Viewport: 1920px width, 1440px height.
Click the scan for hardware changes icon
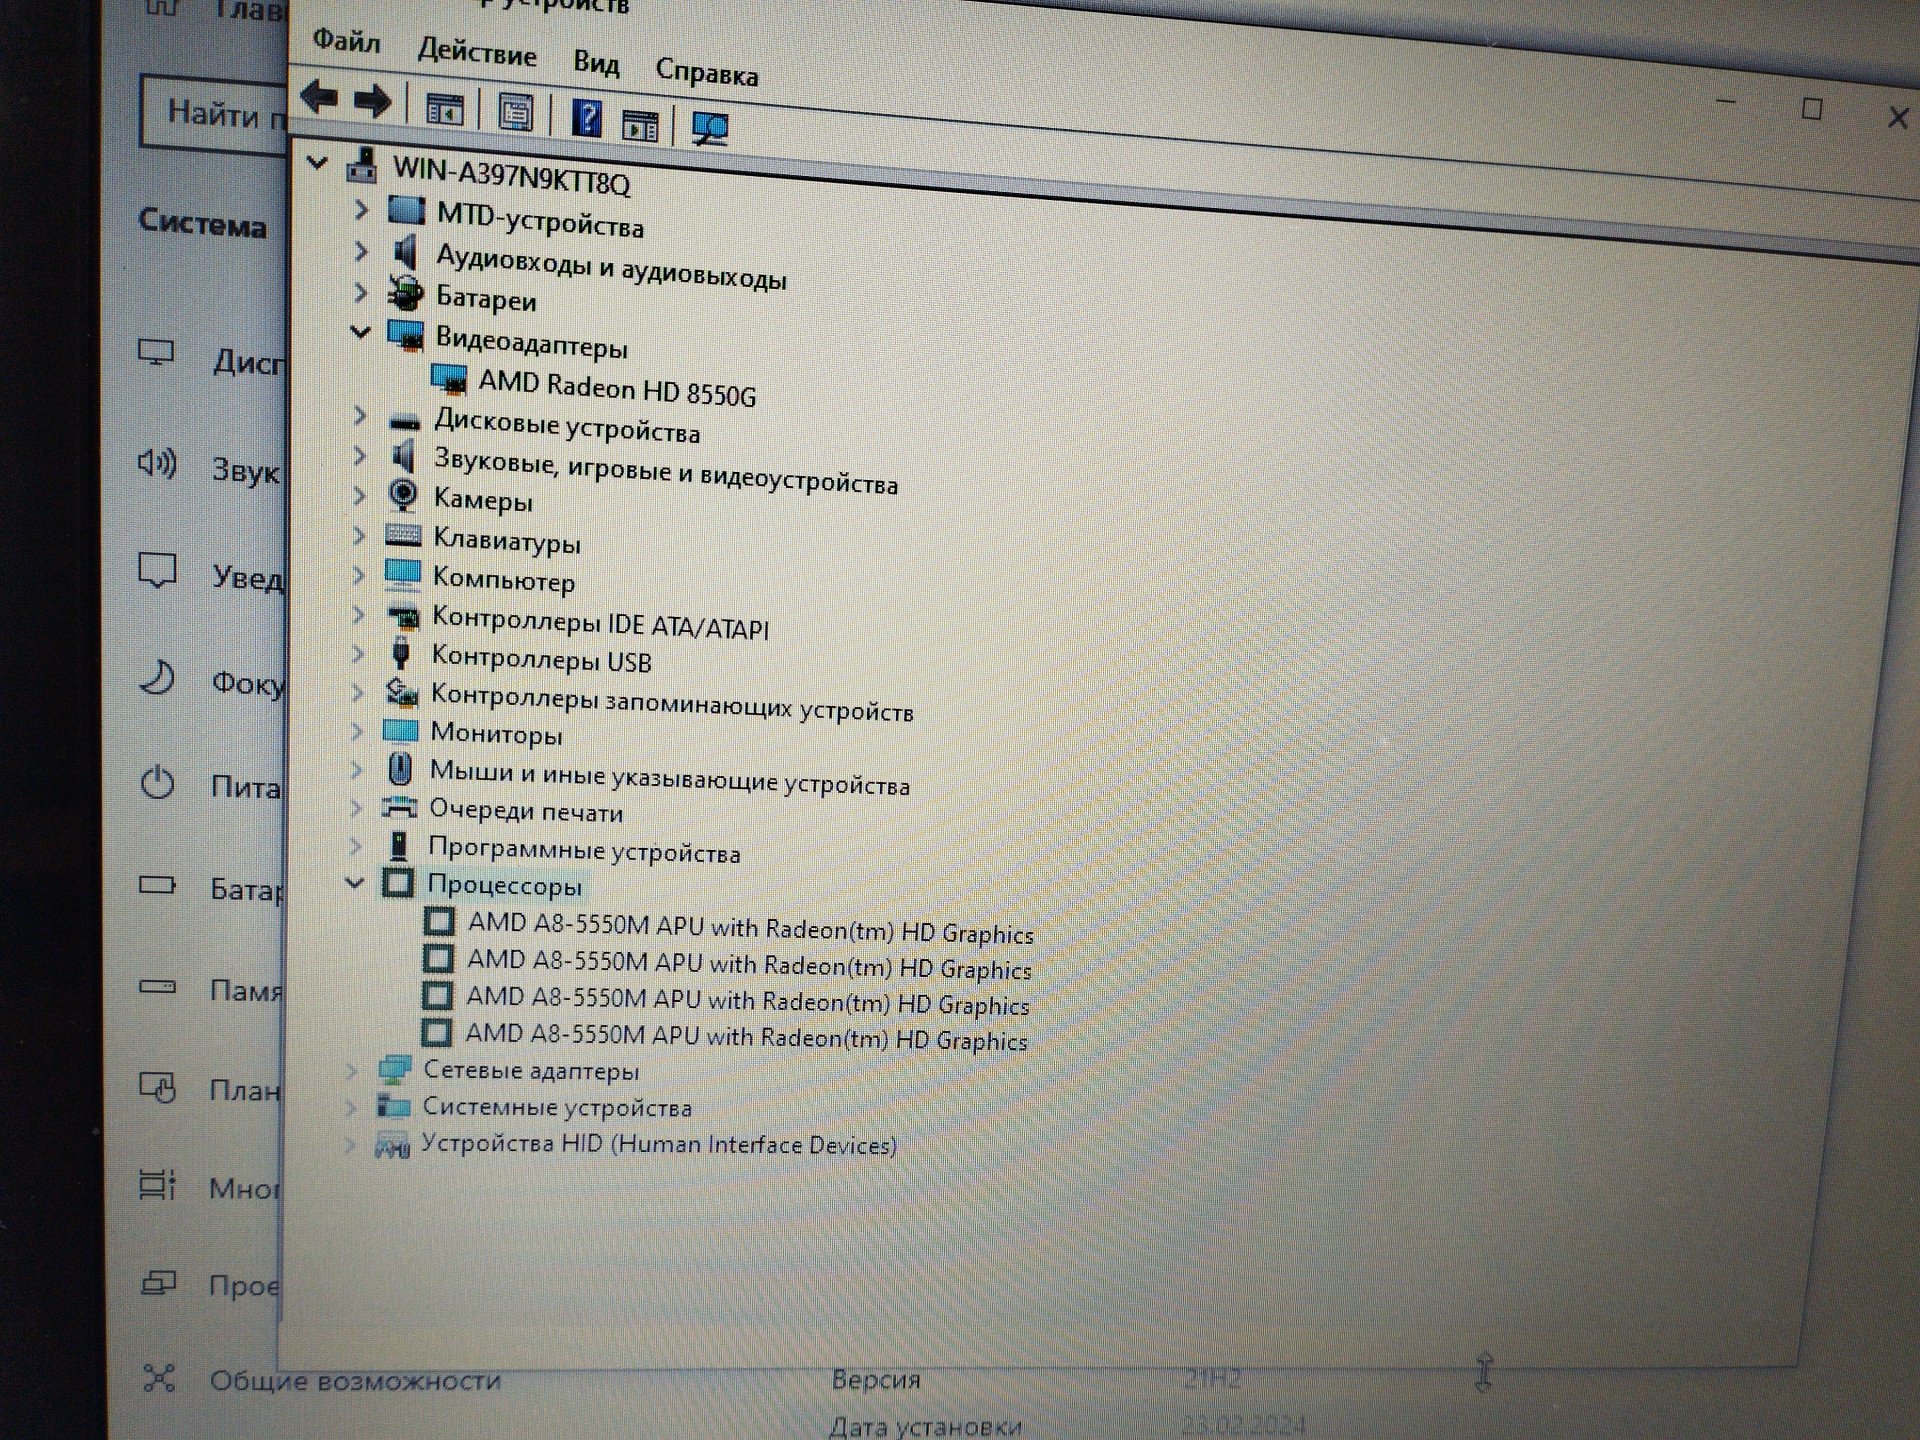point(710,128)
